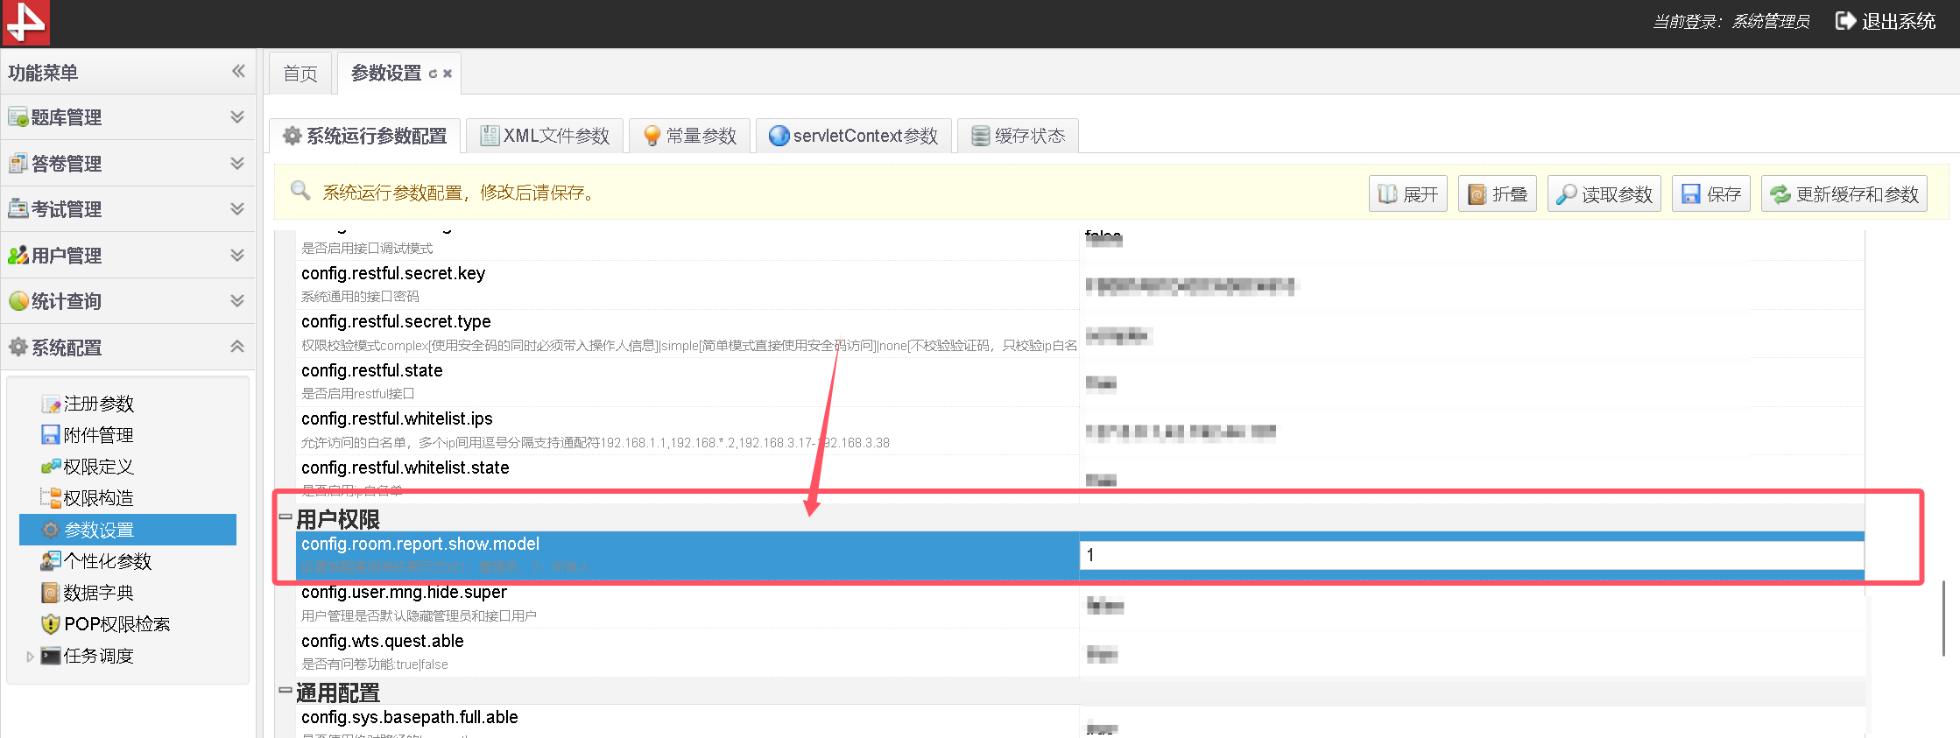Click the 展开 button
1960x738 pixels.
(x=1408, y=194)
